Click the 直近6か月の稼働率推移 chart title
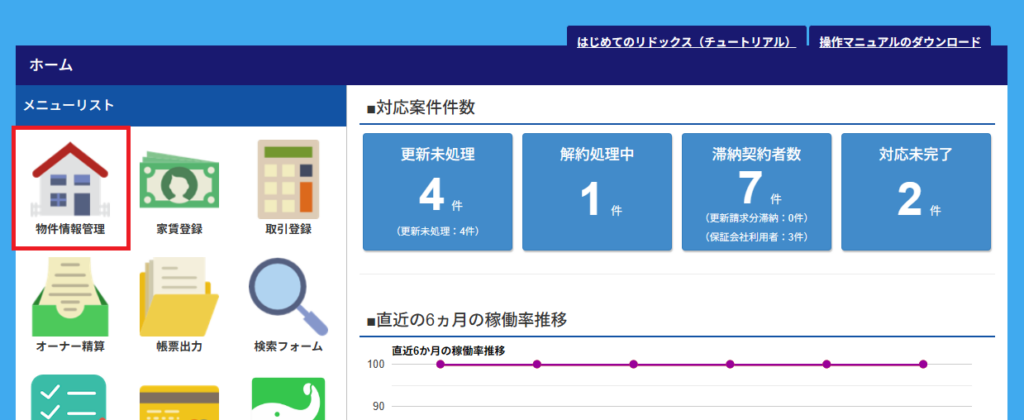The width and height of the screenshot is (1024, 420). pos(448,350)
